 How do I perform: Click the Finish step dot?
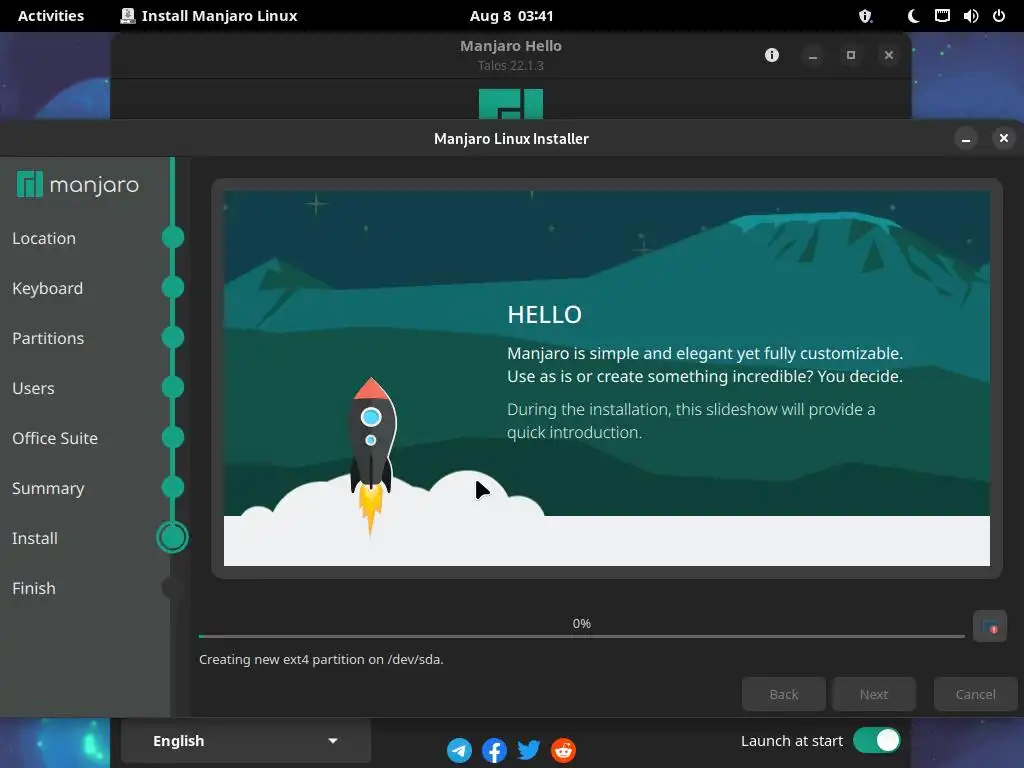click(172, 588)
